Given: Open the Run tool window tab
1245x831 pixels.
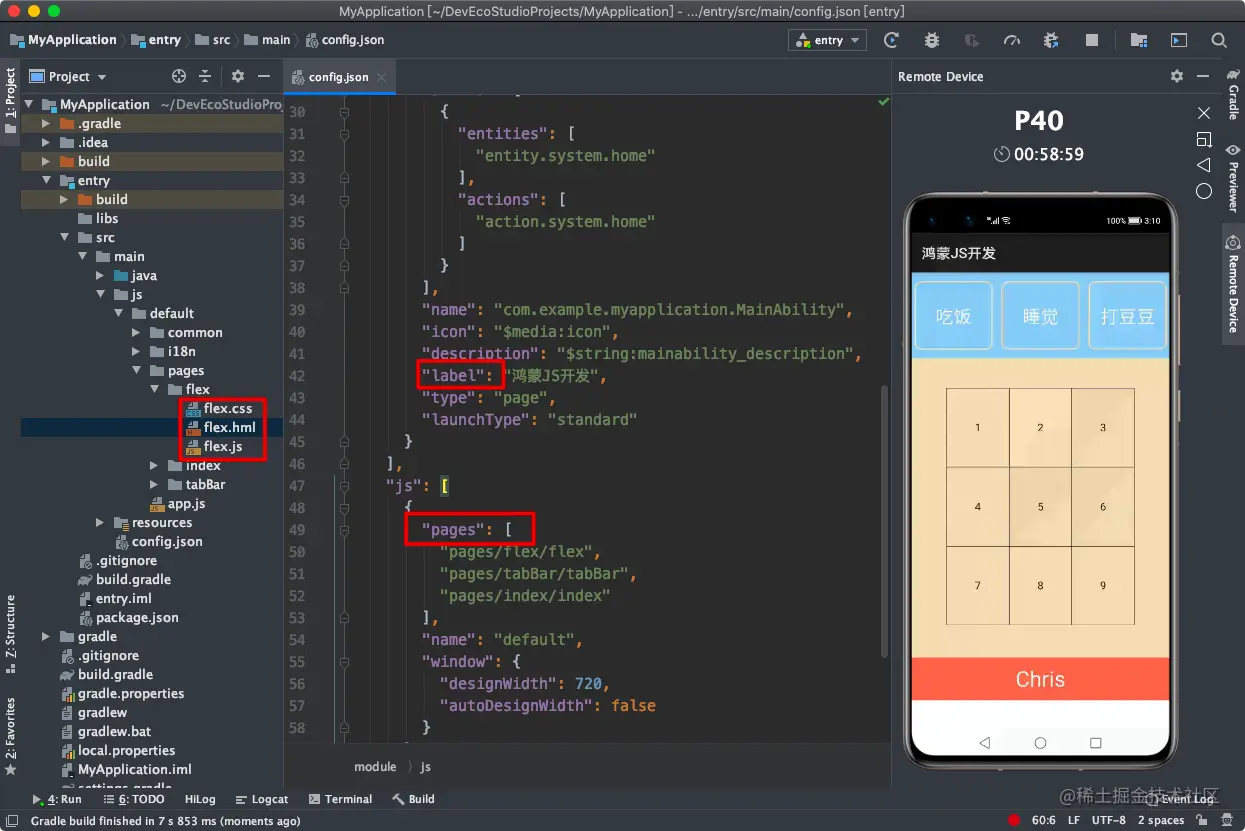Looking at the screenshot, I should [x=57, y=799].
